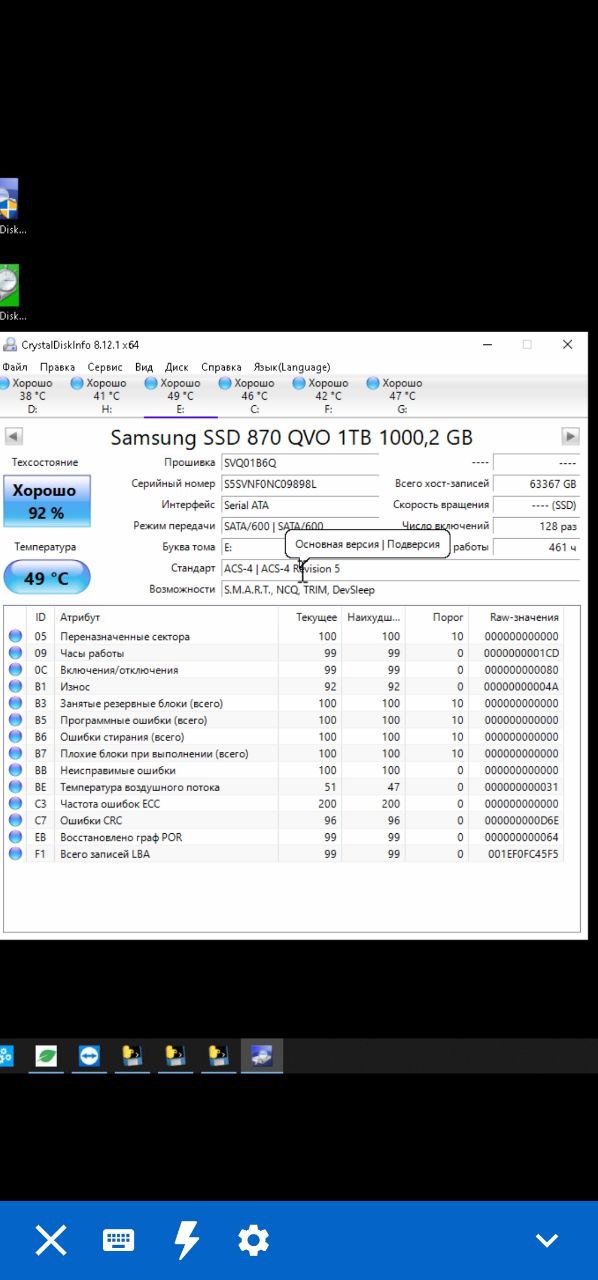598x1280 pixels.
Task: Open the Сервис menu
Action: 105,367
